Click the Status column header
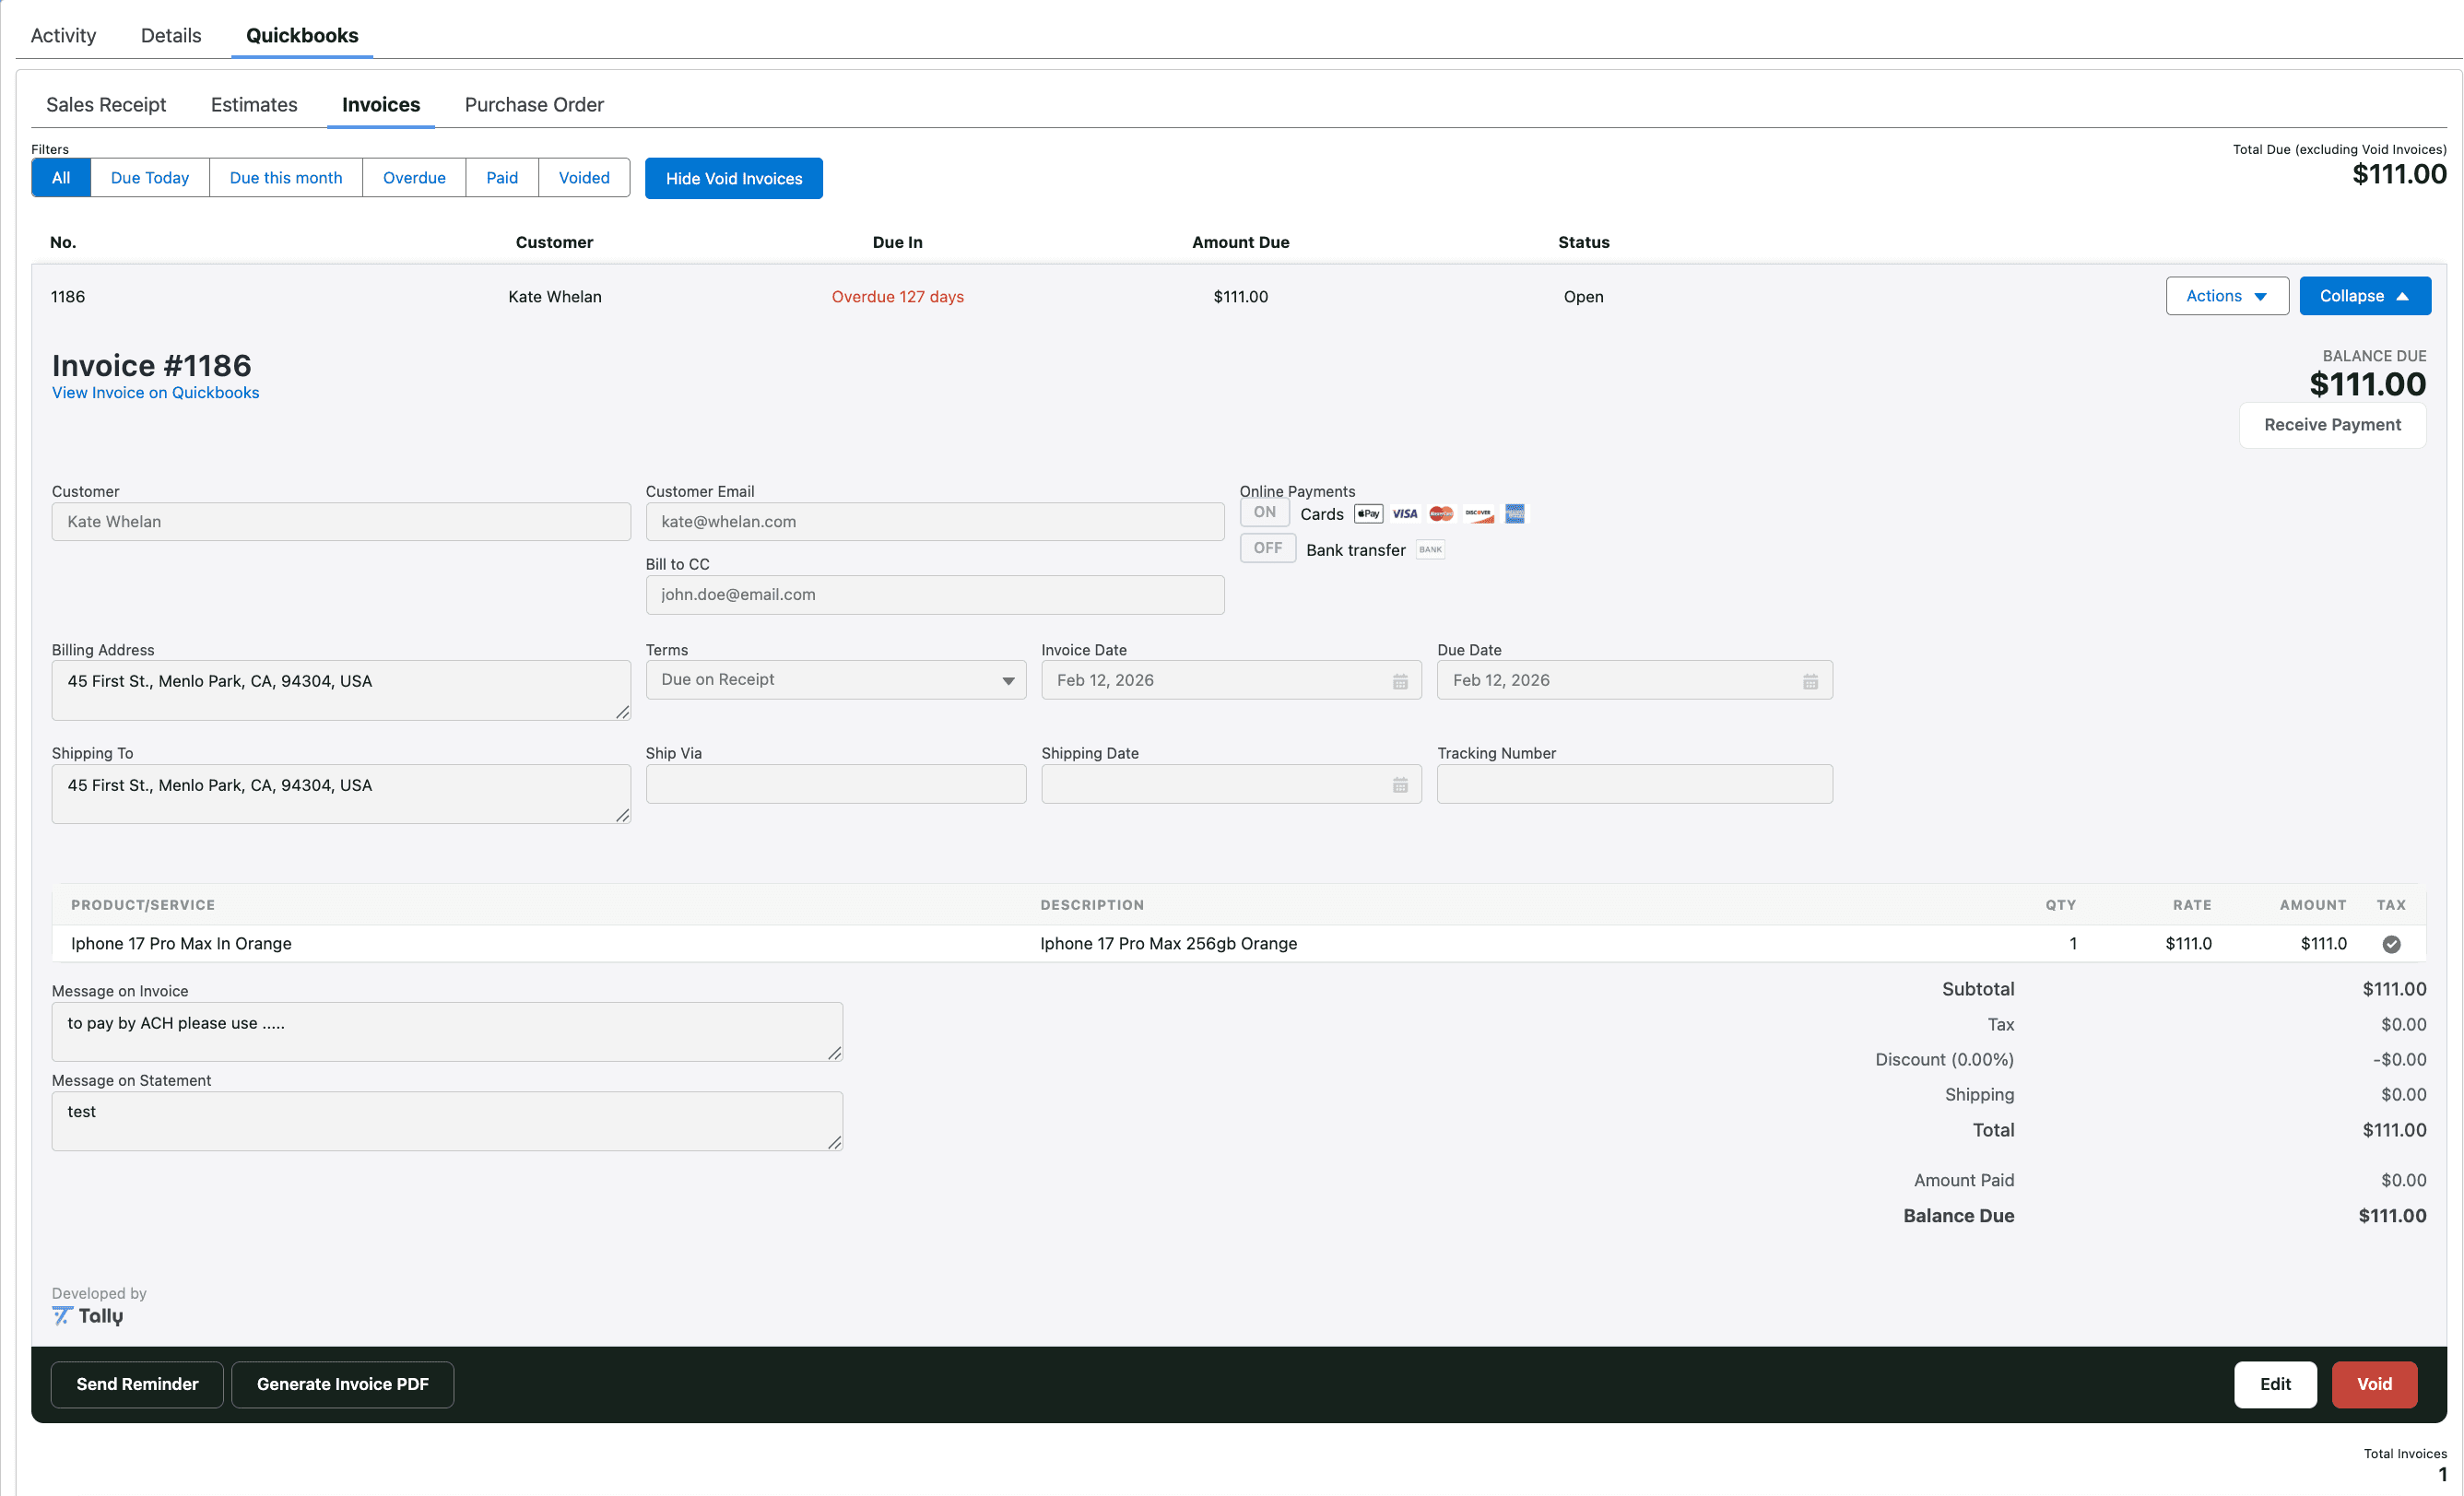Screen dimensions: 2464x1496 coord(1583,242)
